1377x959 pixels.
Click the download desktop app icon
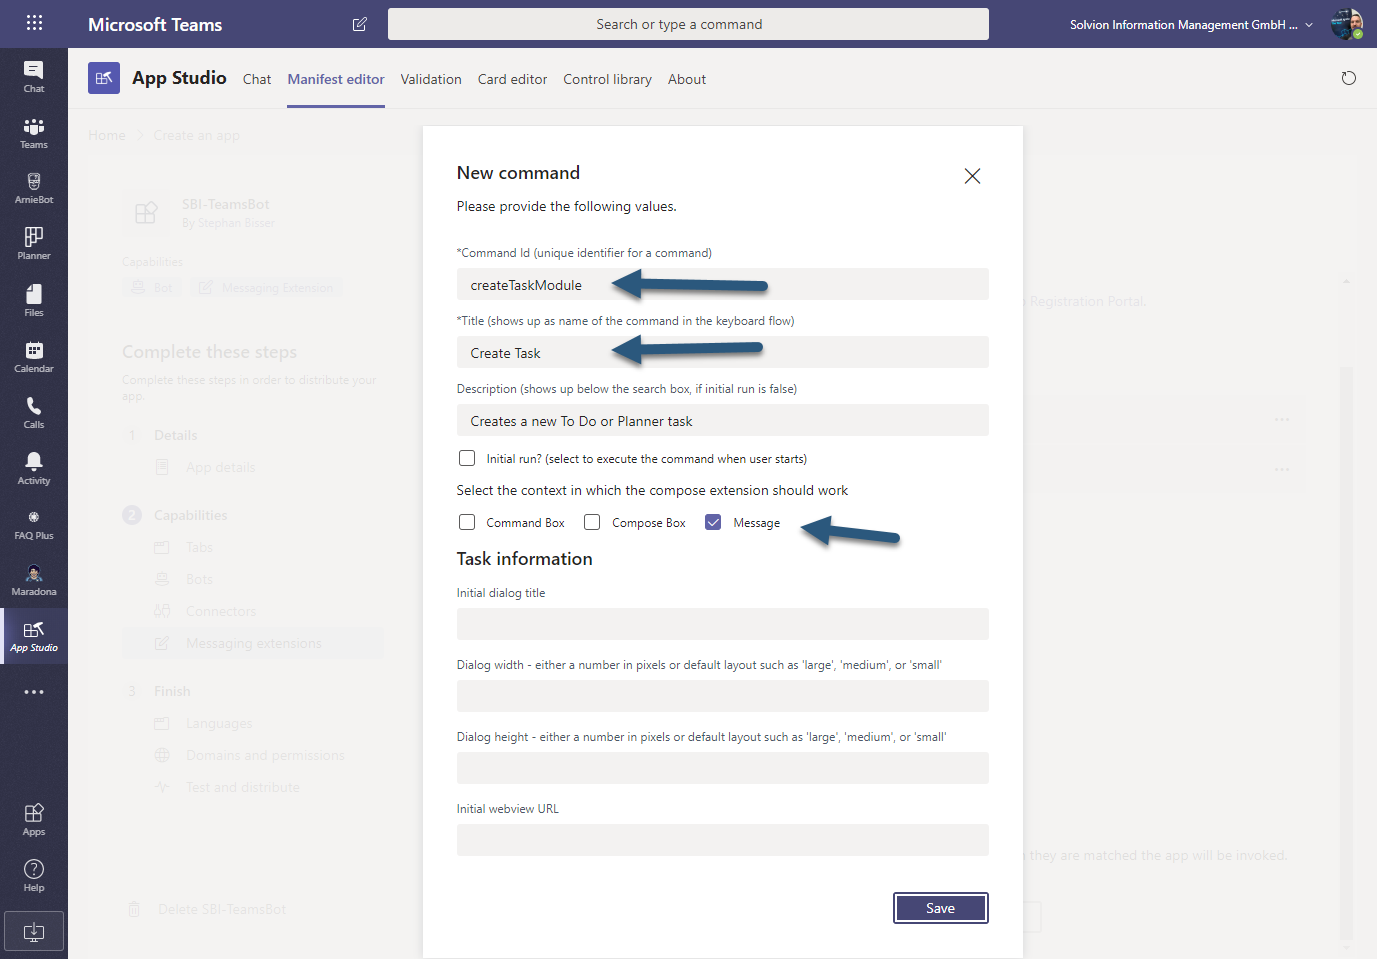(x=34, y=931)
